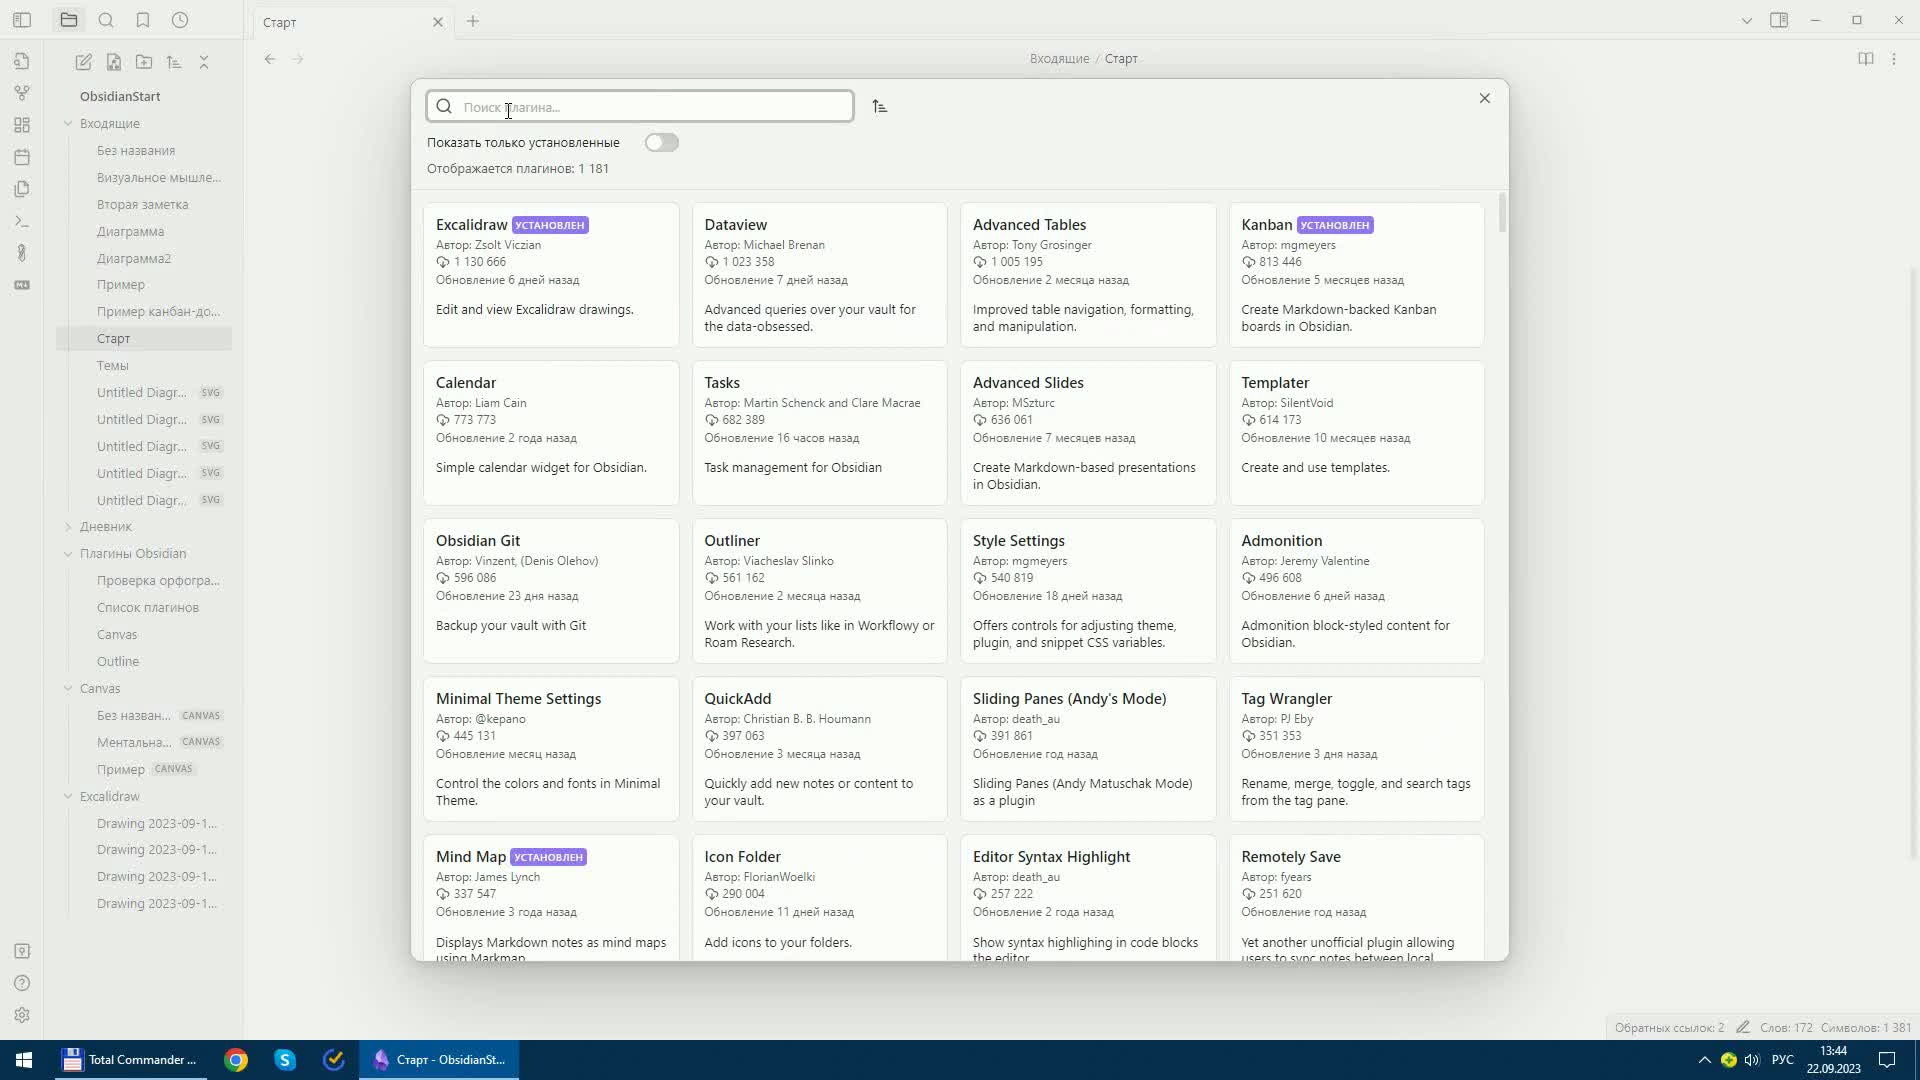Toggle show only installed plugins

(662, 143)
